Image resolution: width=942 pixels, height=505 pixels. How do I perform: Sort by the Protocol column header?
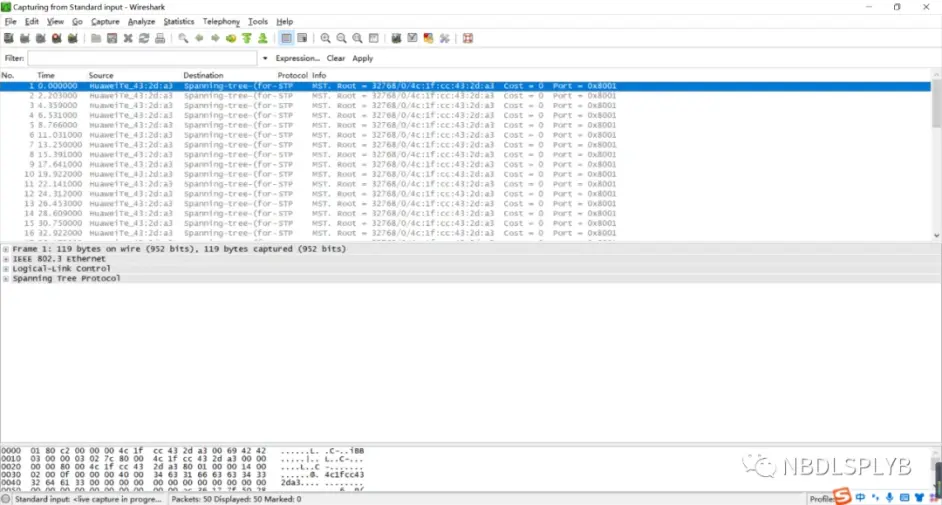pyautogui.click(x=293, y=76)
